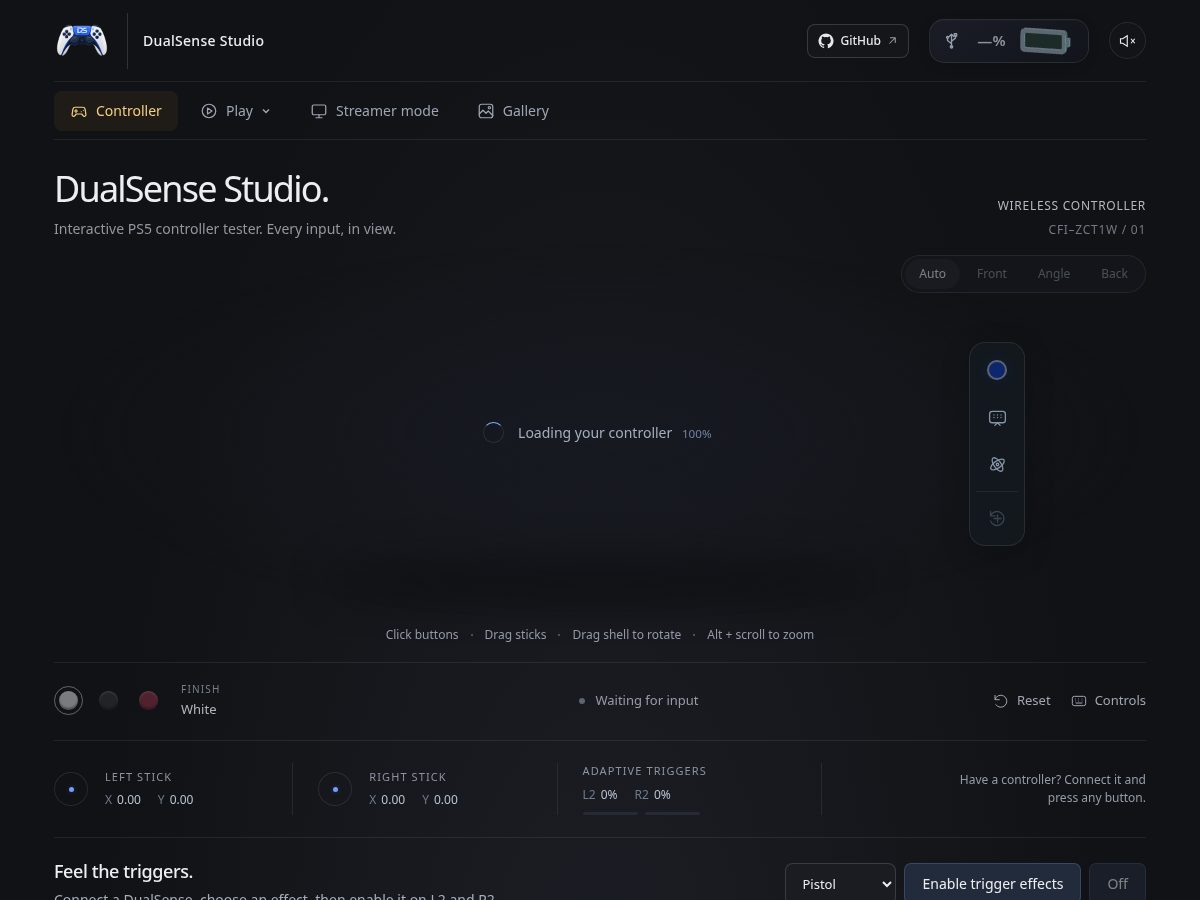
Task: Select the black finish swatch
Action: tap(108, 700)
